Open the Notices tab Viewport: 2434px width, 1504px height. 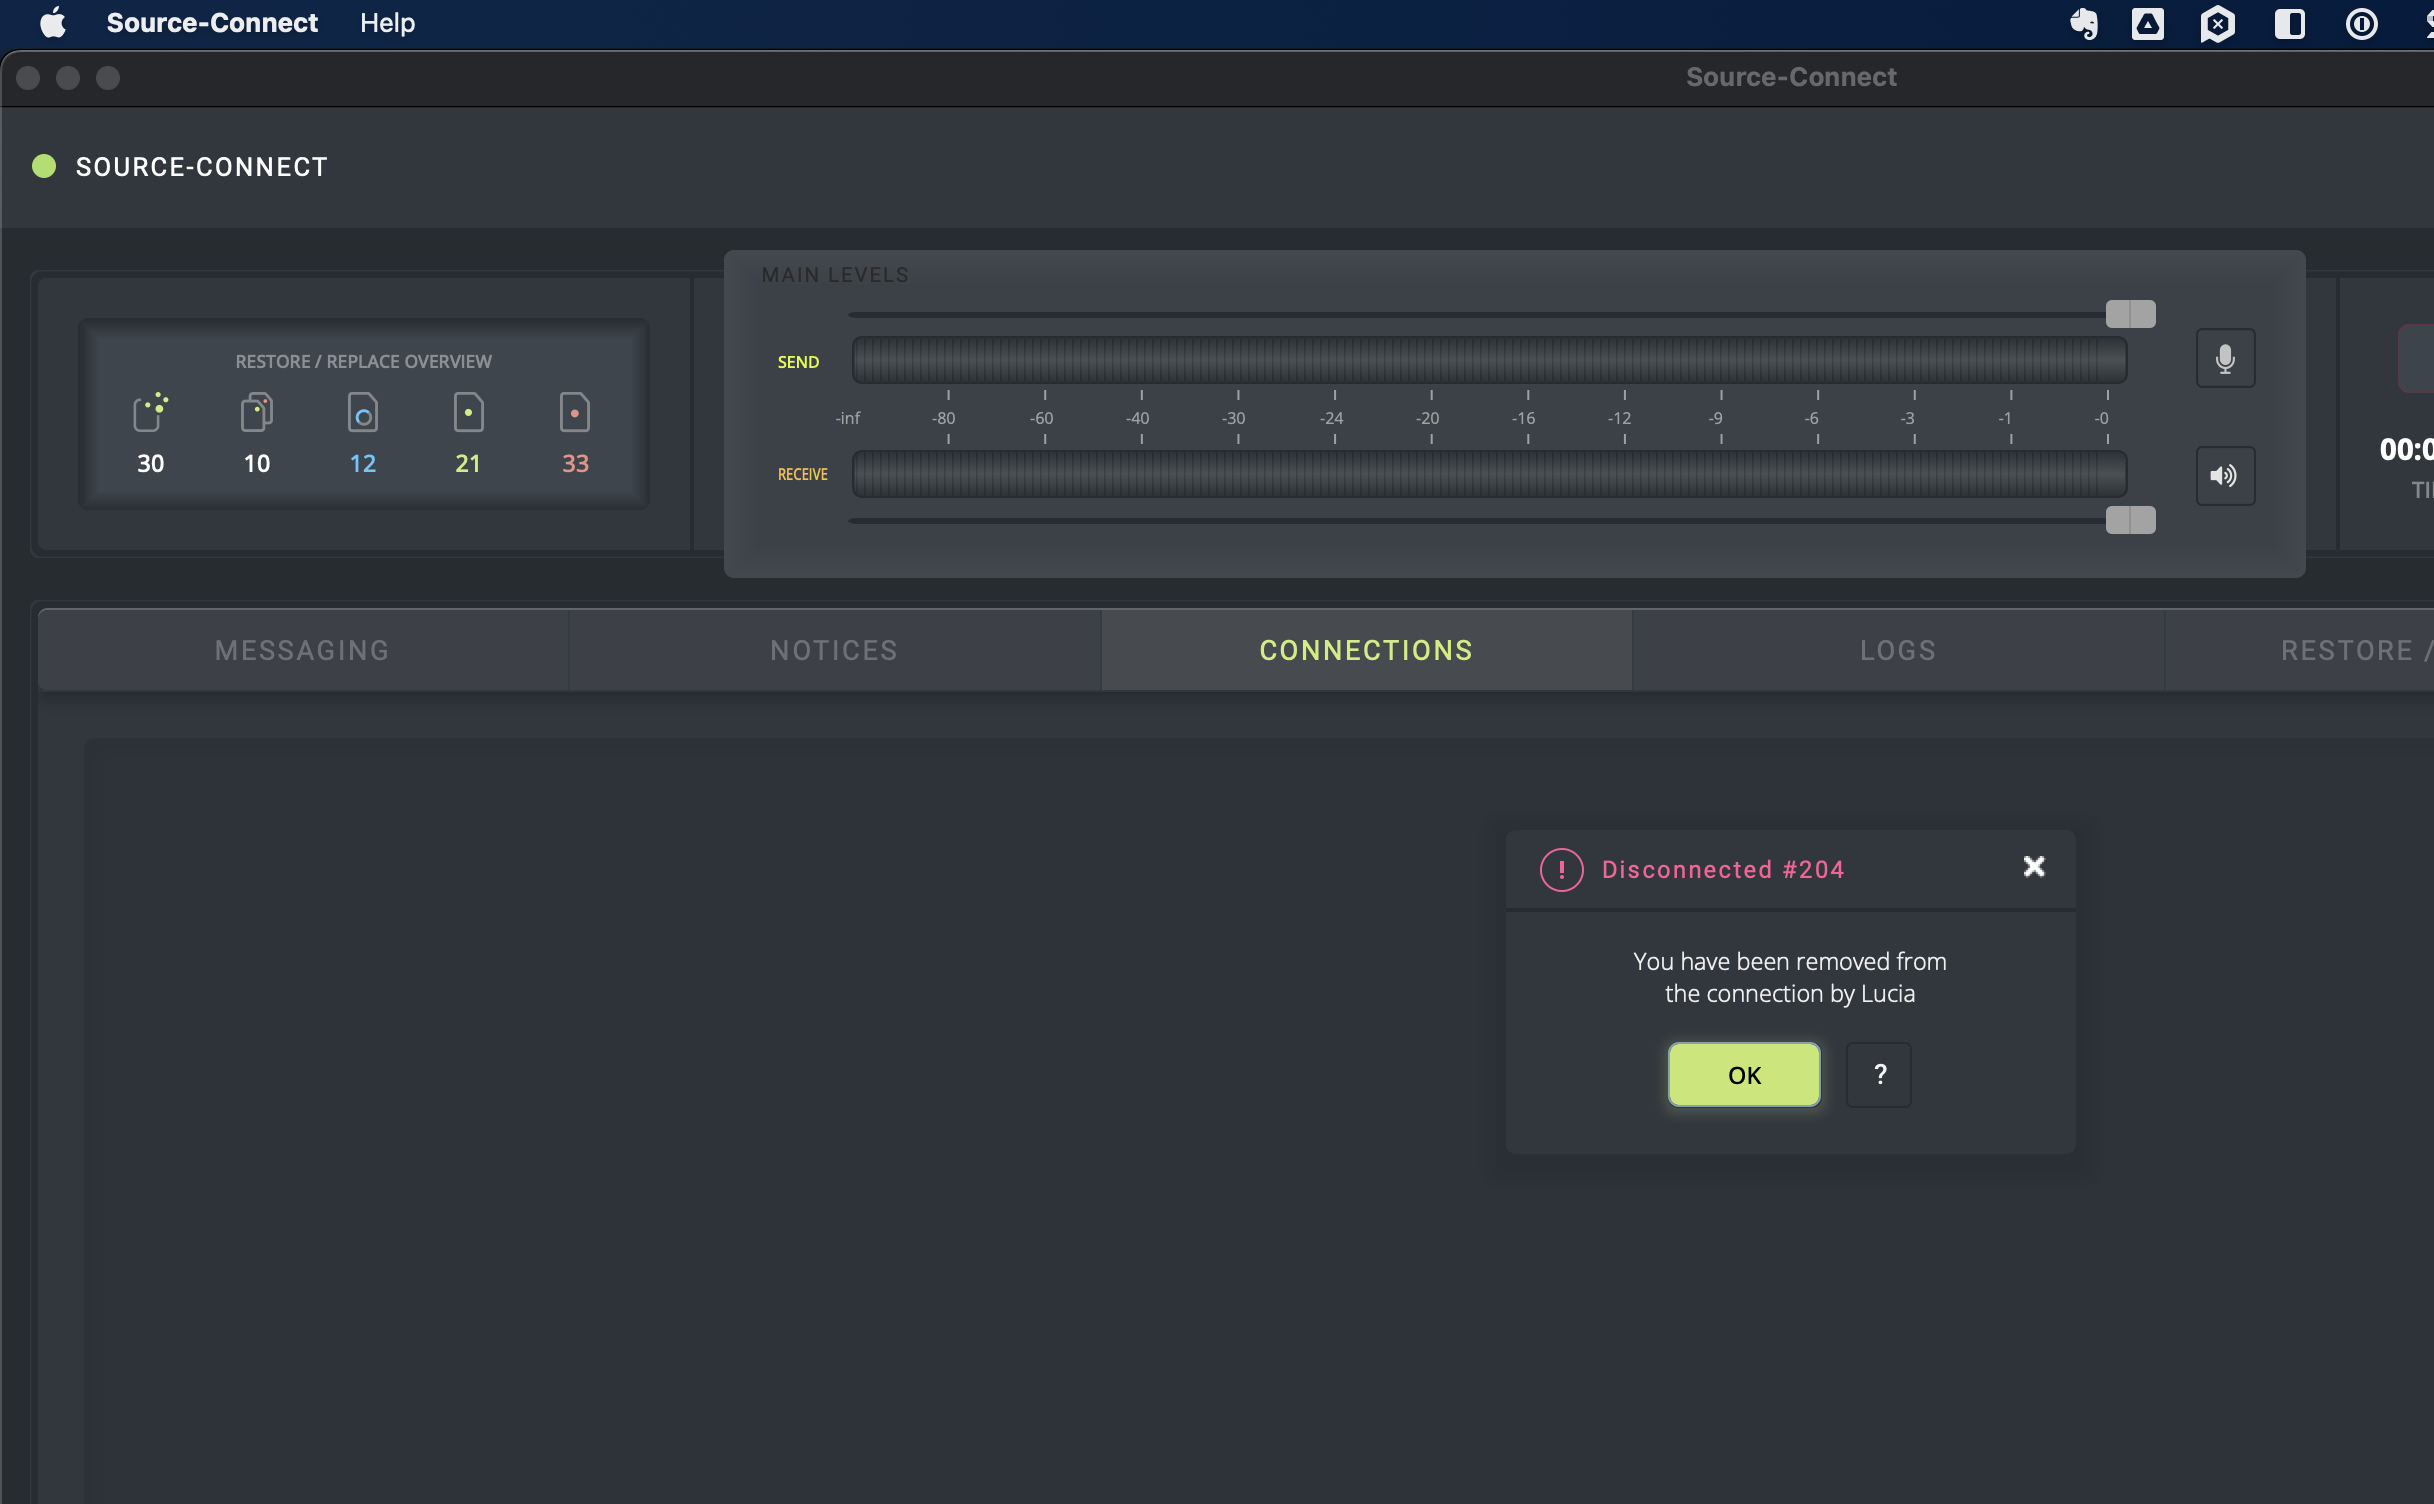coord(834,650)
